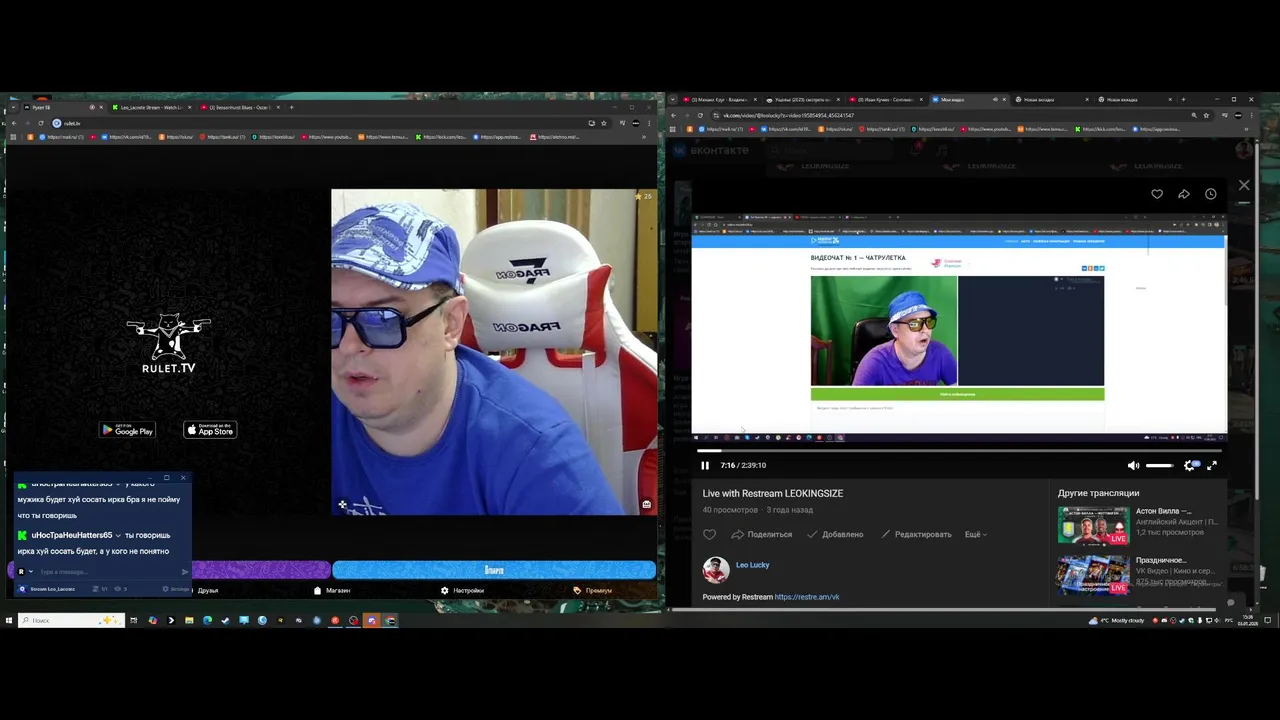Click the Редактировать edit button
Image resolution: width=1280 pixels, height=720 pixels.
[916, 534]
